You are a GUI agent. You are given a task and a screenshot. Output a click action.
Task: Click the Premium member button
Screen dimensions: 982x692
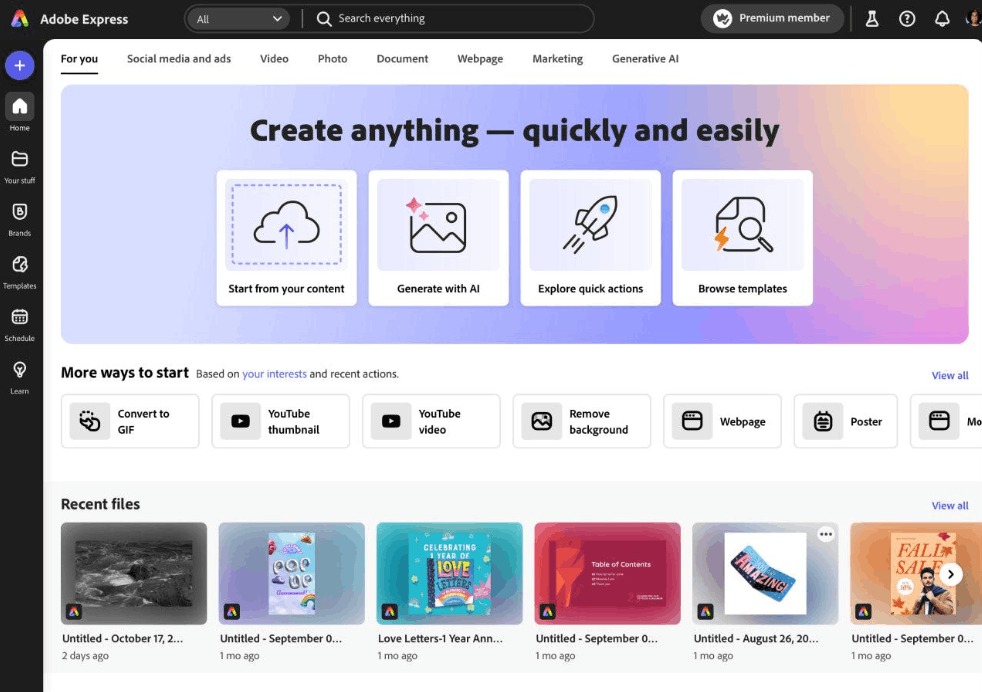(772, 18)
